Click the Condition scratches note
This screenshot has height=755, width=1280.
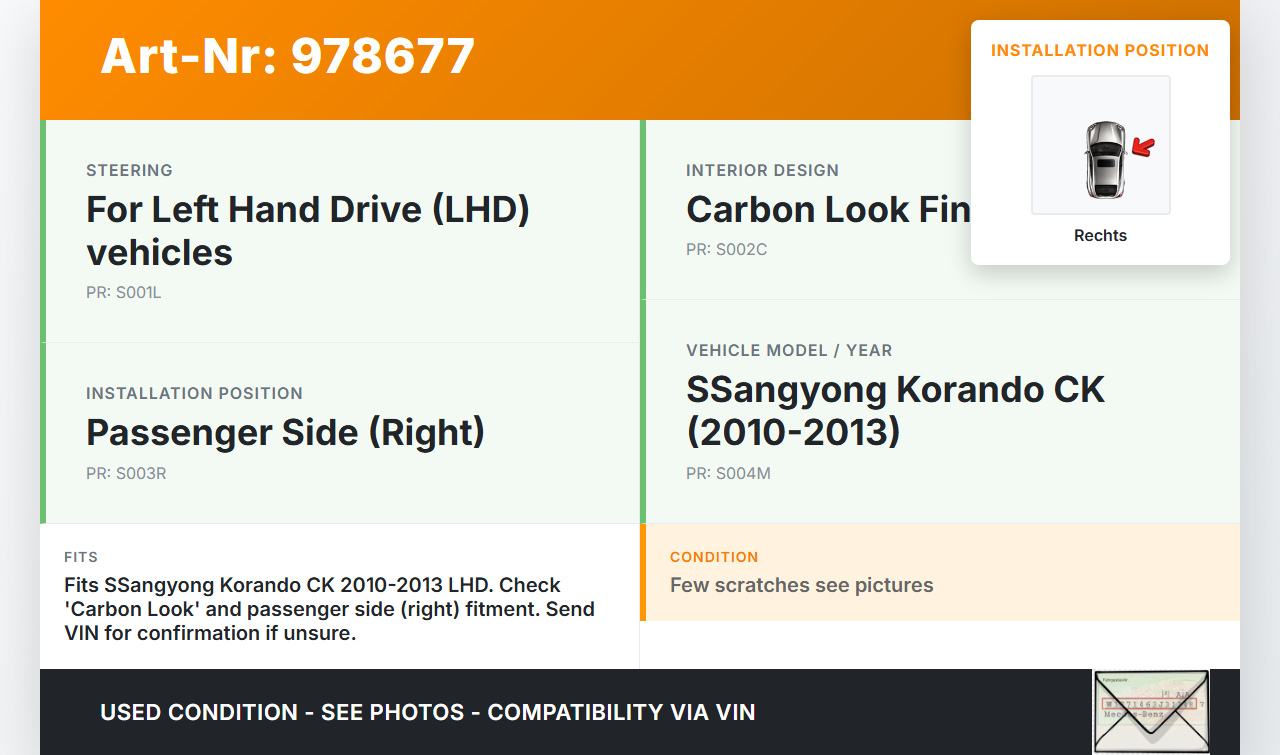tap(801, 585)
